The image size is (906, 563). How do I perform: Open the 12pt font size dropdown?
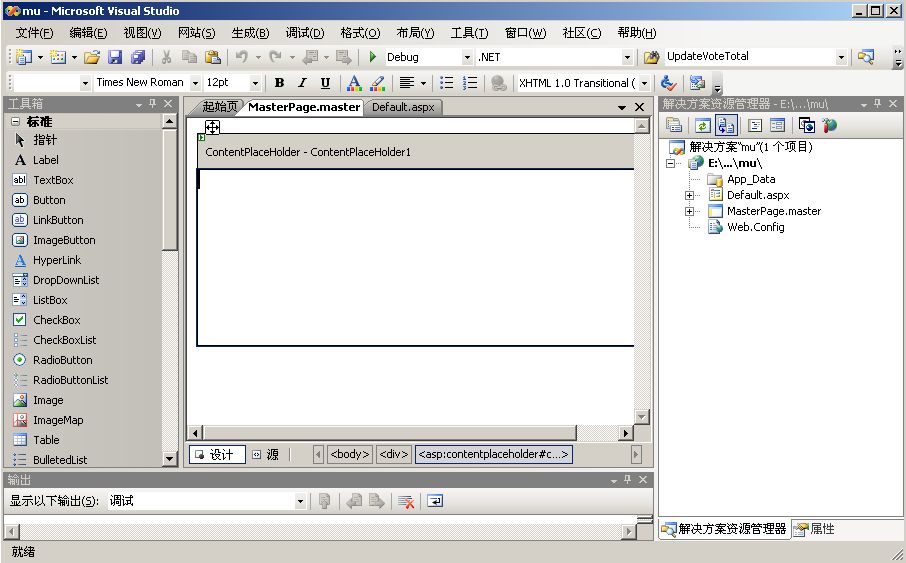pos(255,83)
